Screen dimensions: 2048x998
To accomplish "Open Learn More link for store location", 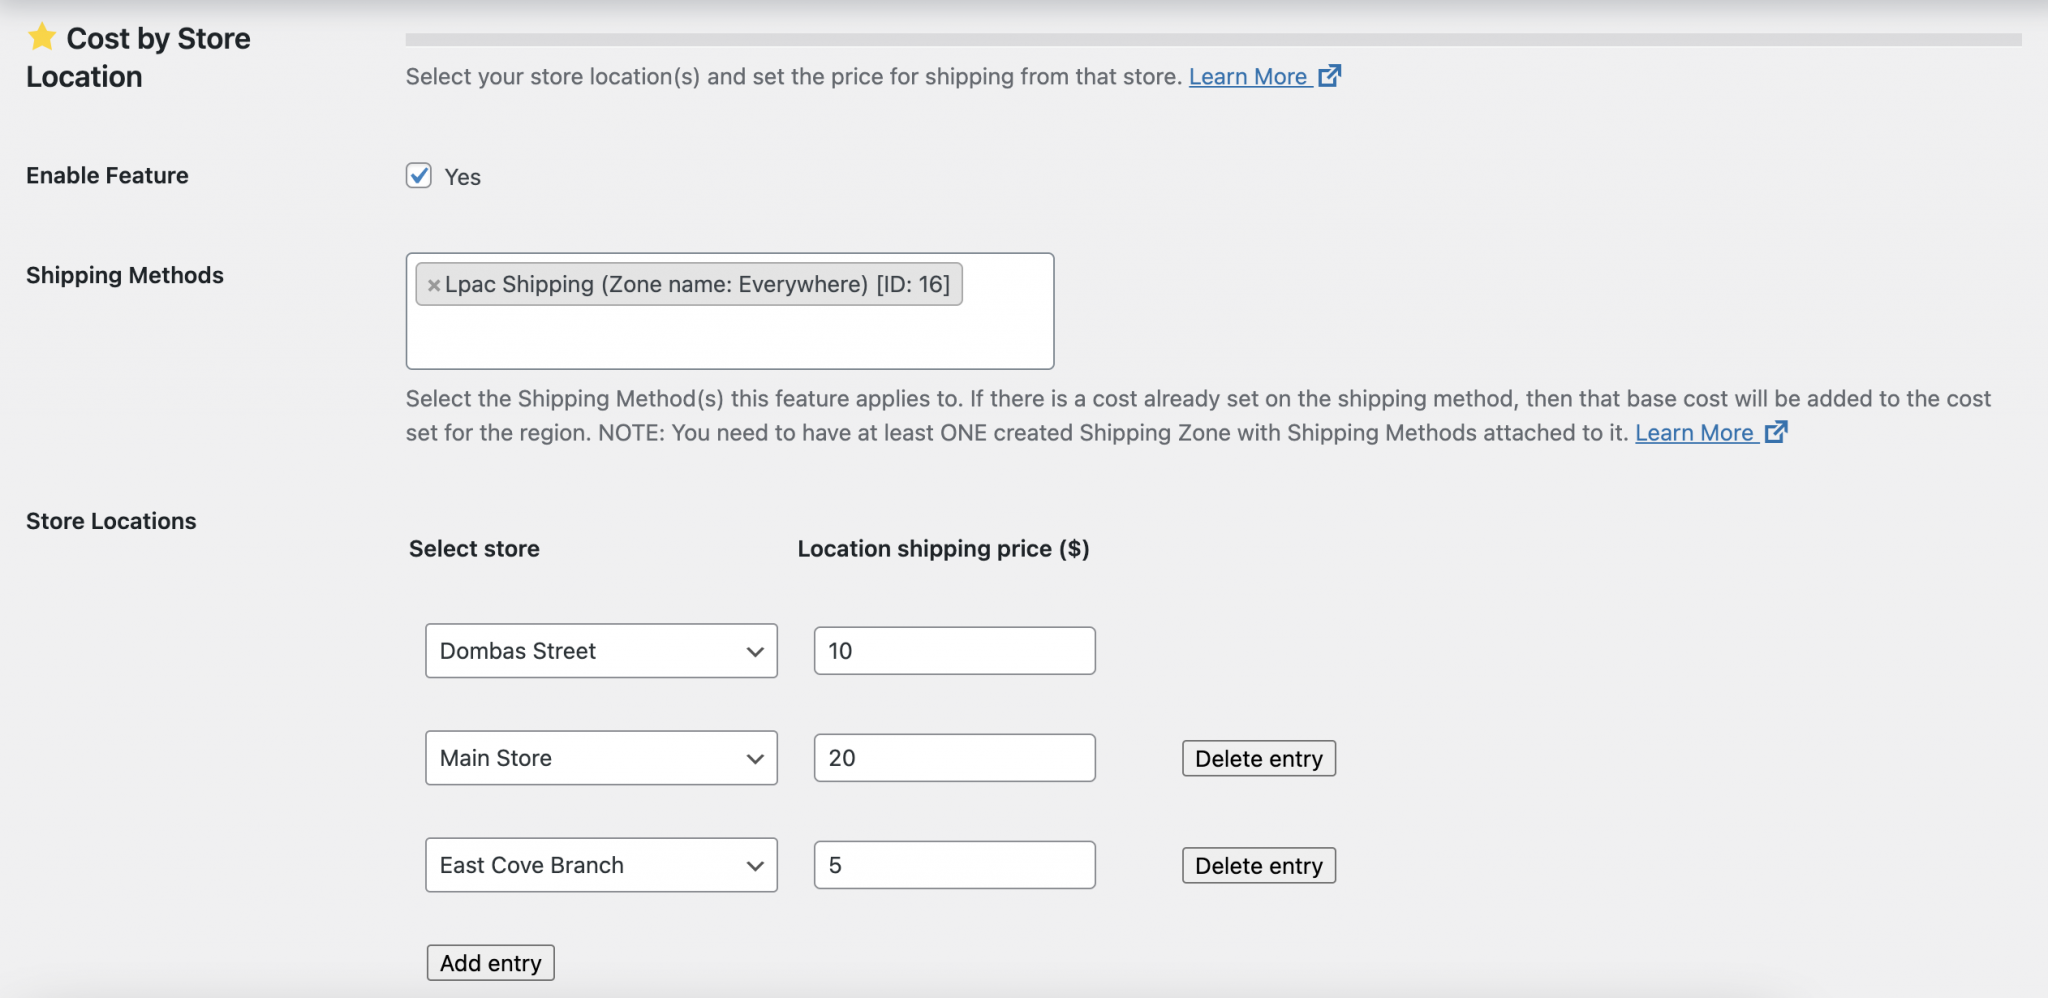I will [1264, 76].
